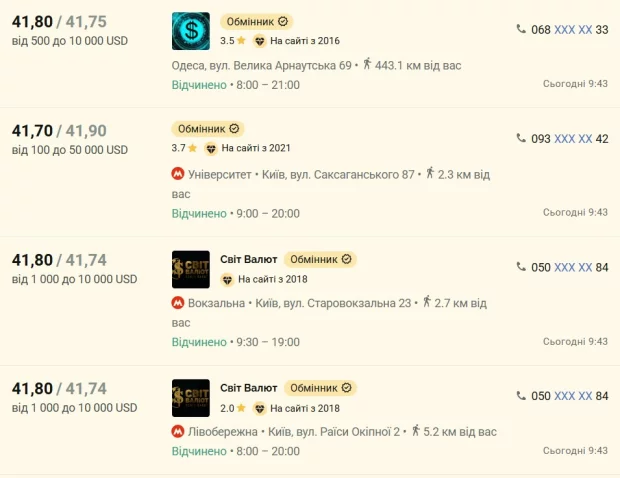This screenshot has width=620, height=478.
Task: Click the metro icon next to Університет
Action: point(178,174)
